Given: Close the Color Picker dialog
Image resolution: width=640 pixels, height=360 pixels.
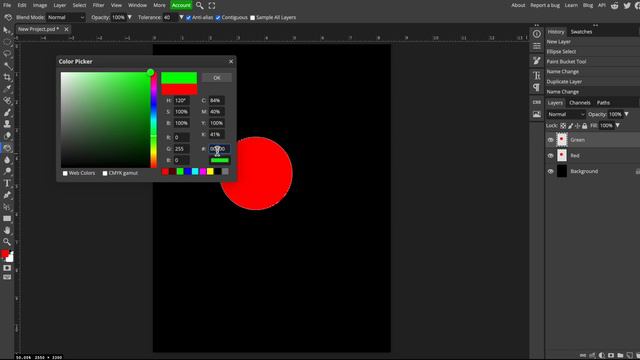Looking at the screenshot, I should click(231, 61).
